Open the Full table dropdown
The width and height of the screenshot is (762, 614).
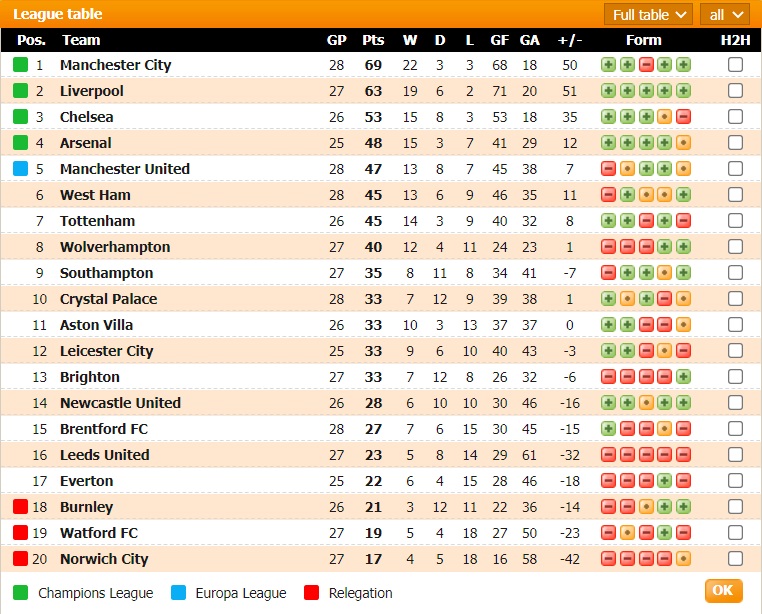click(648, 14)
